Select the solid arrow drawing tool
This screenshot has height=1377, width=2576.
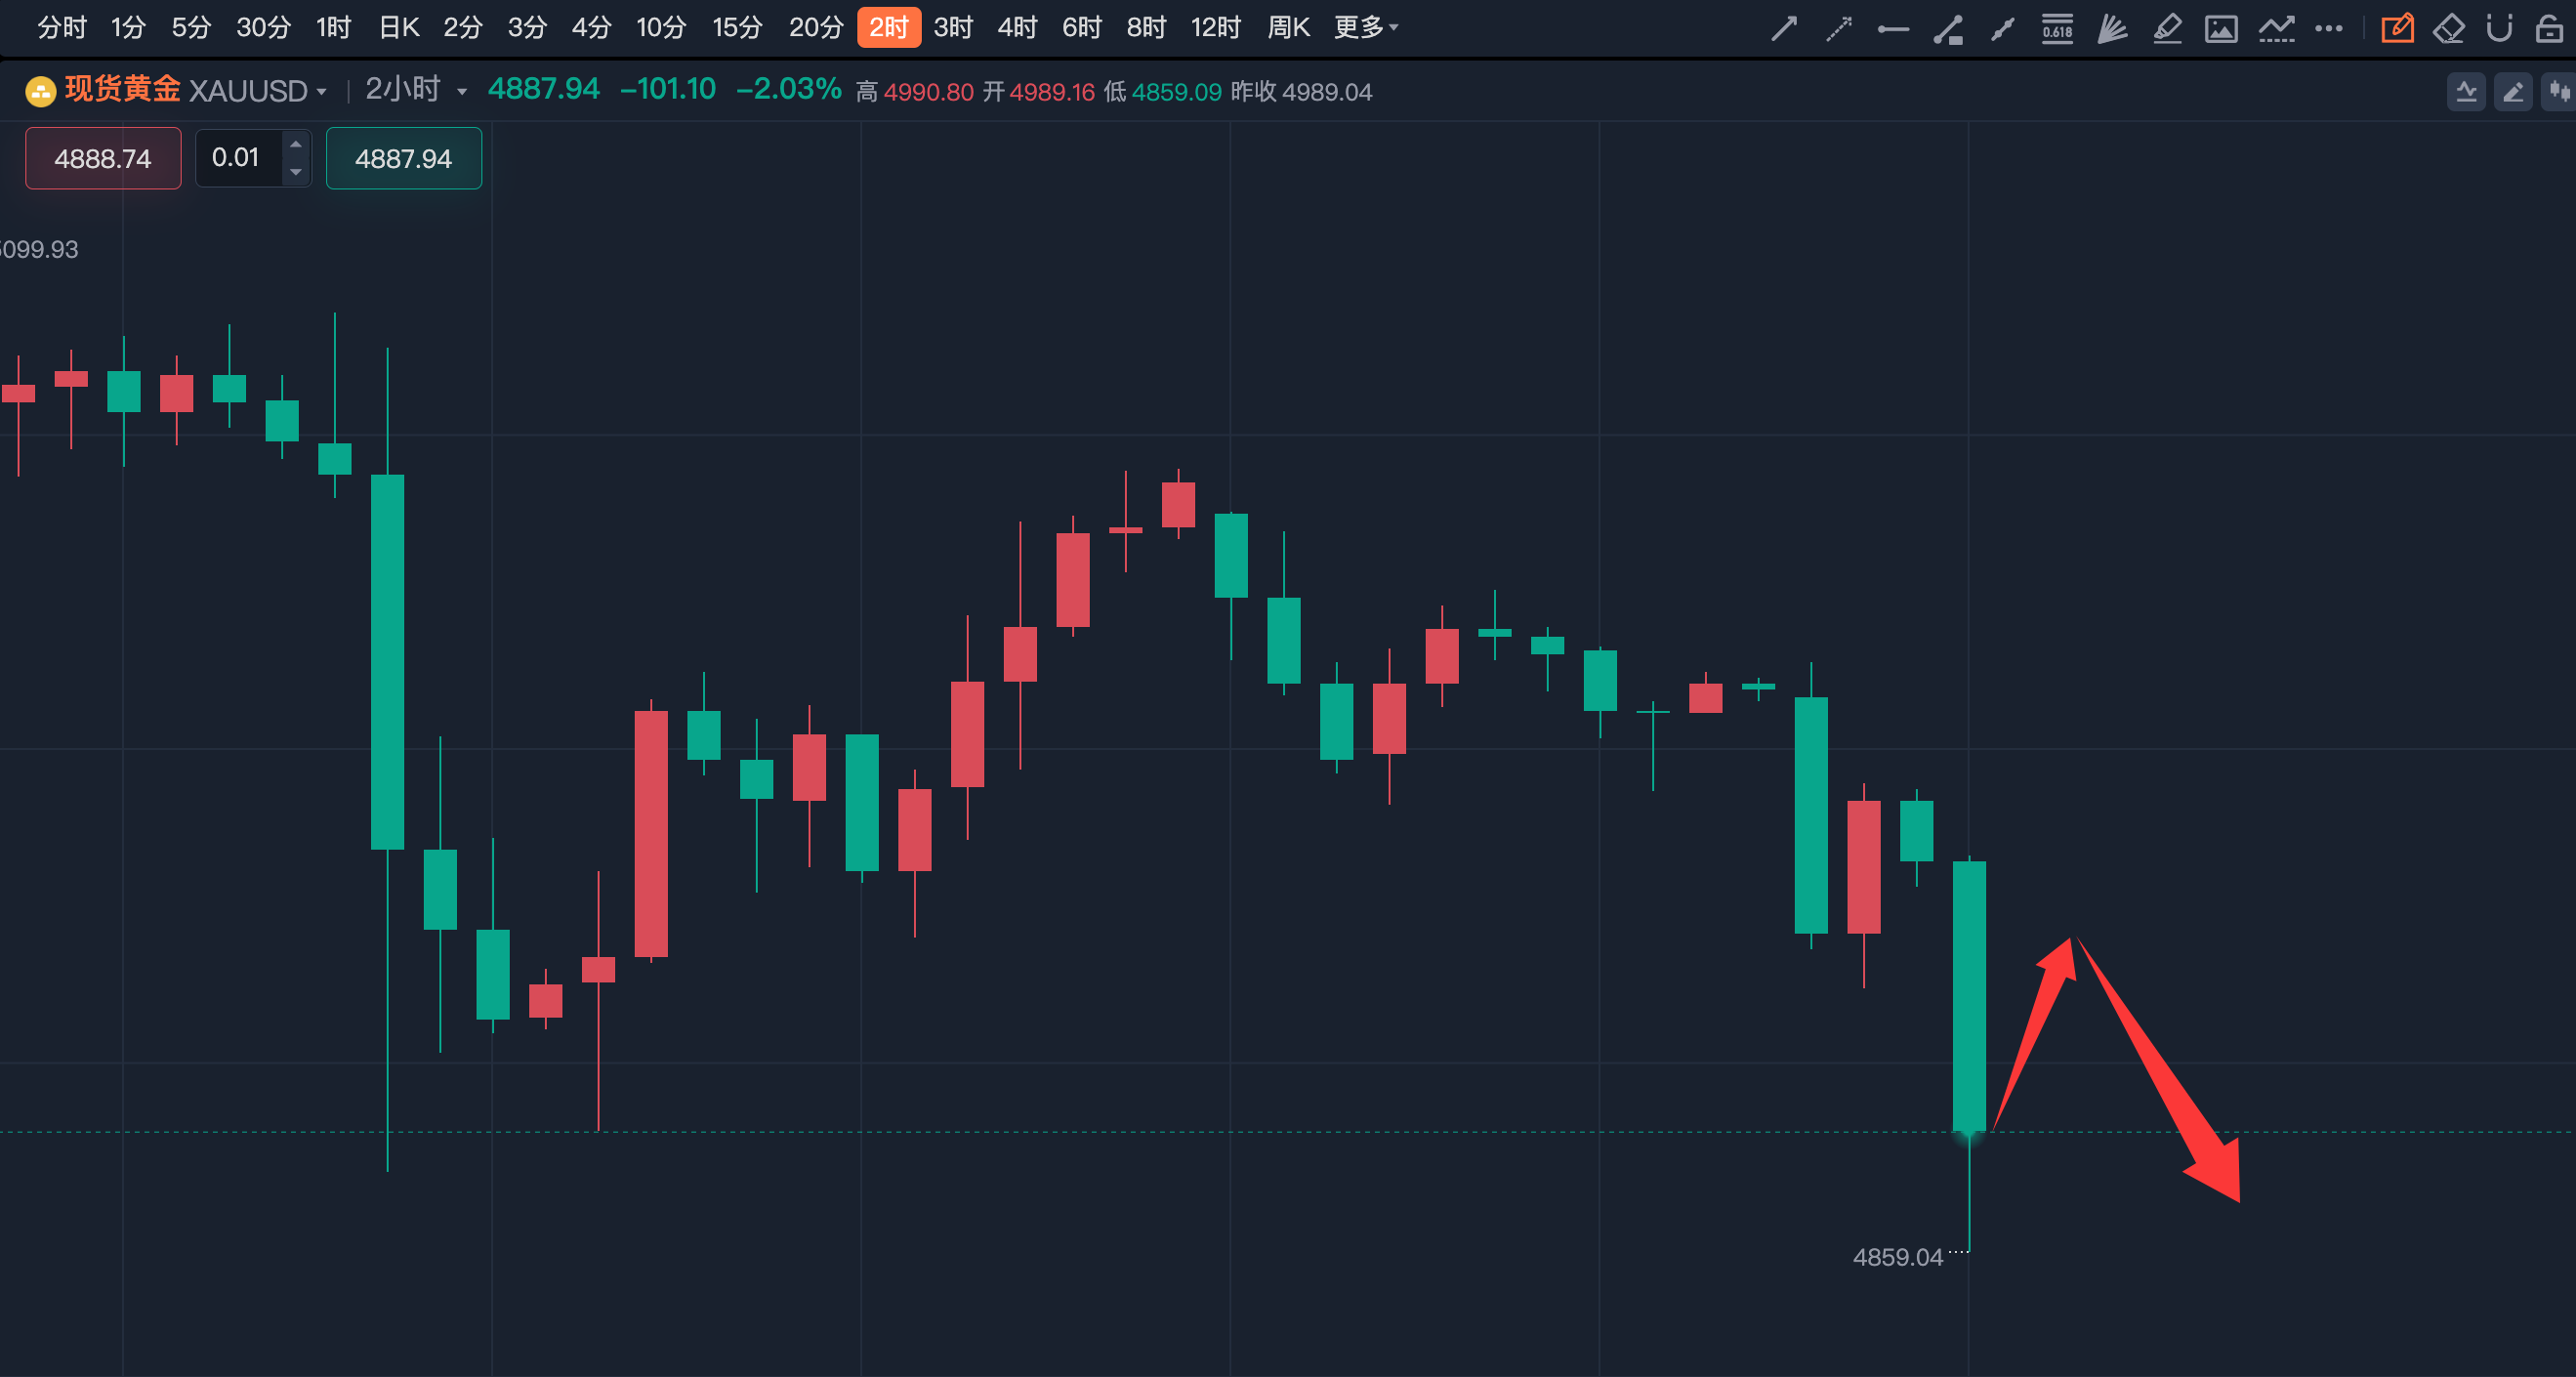click(x=1784, y=28)
